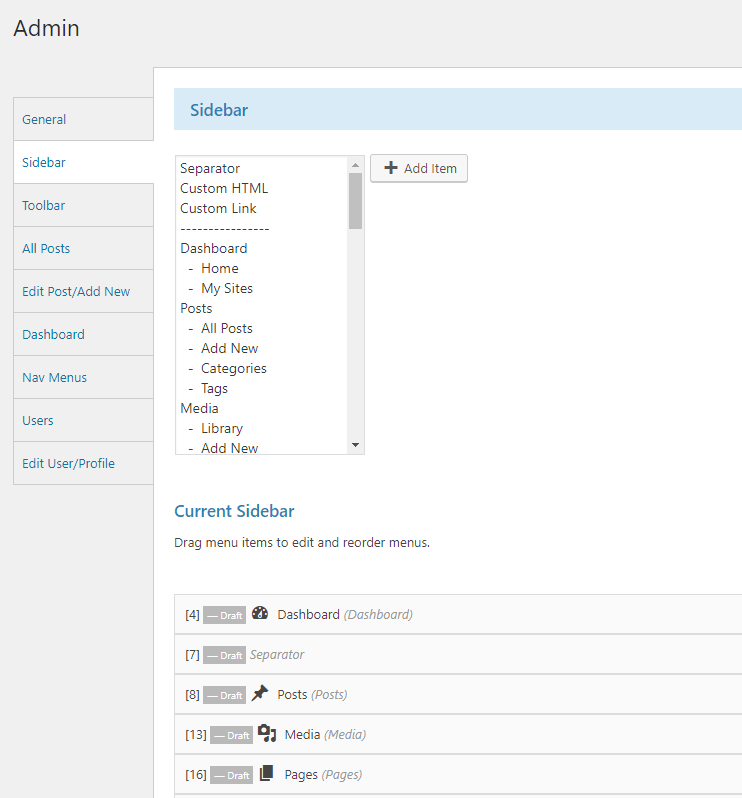Click the Draft badge on Media row

click(x=232, y=735)
